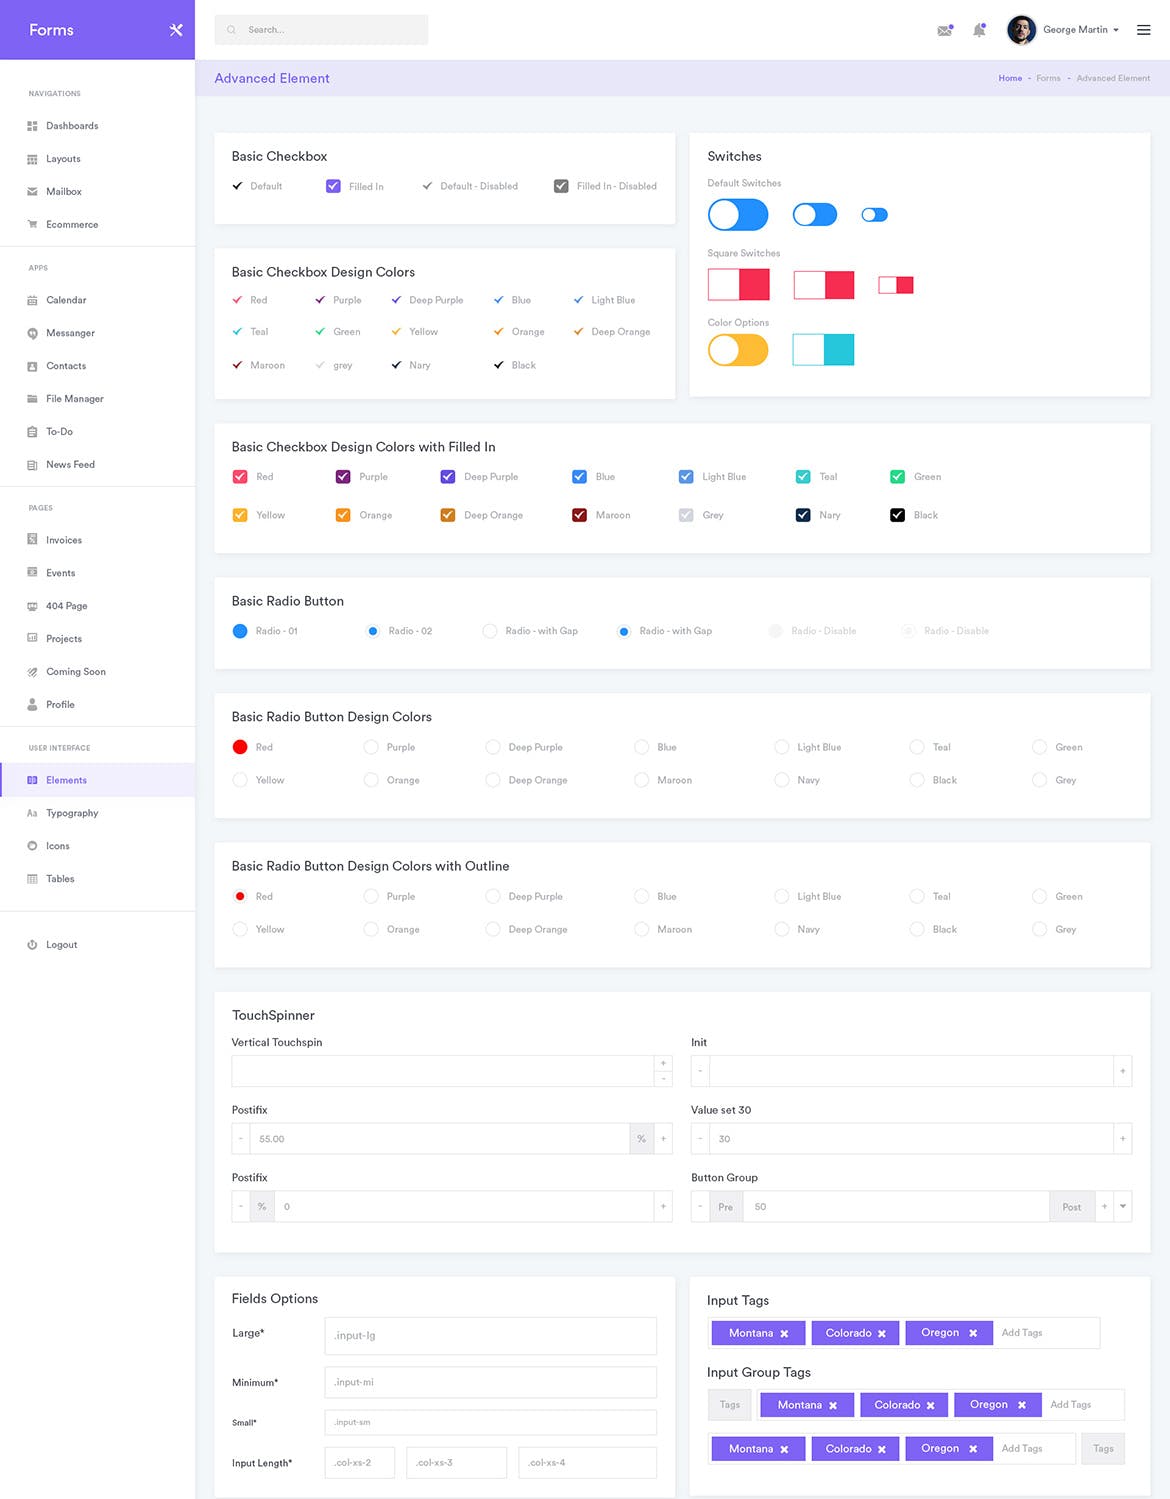Click the search magnifier icon
Screen dimensions: 1170x1499
click(x=231, y=29)
